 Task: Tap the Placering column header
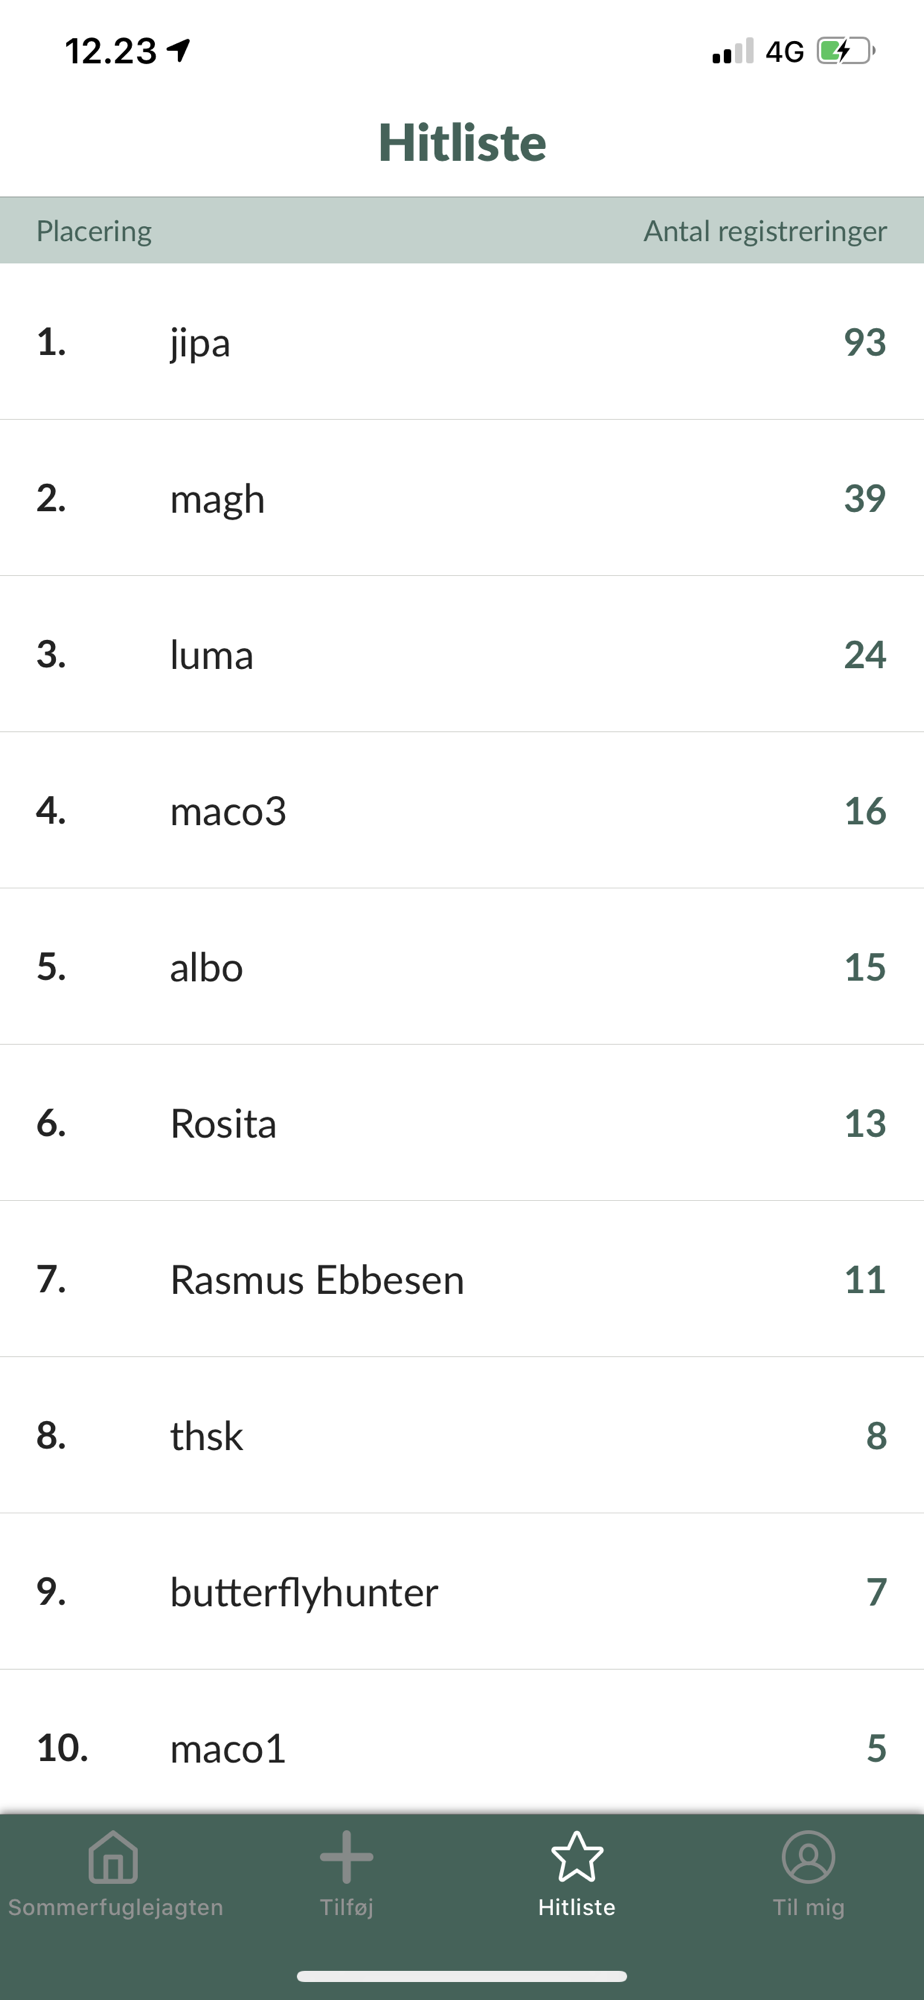click(x=94, y=231)
